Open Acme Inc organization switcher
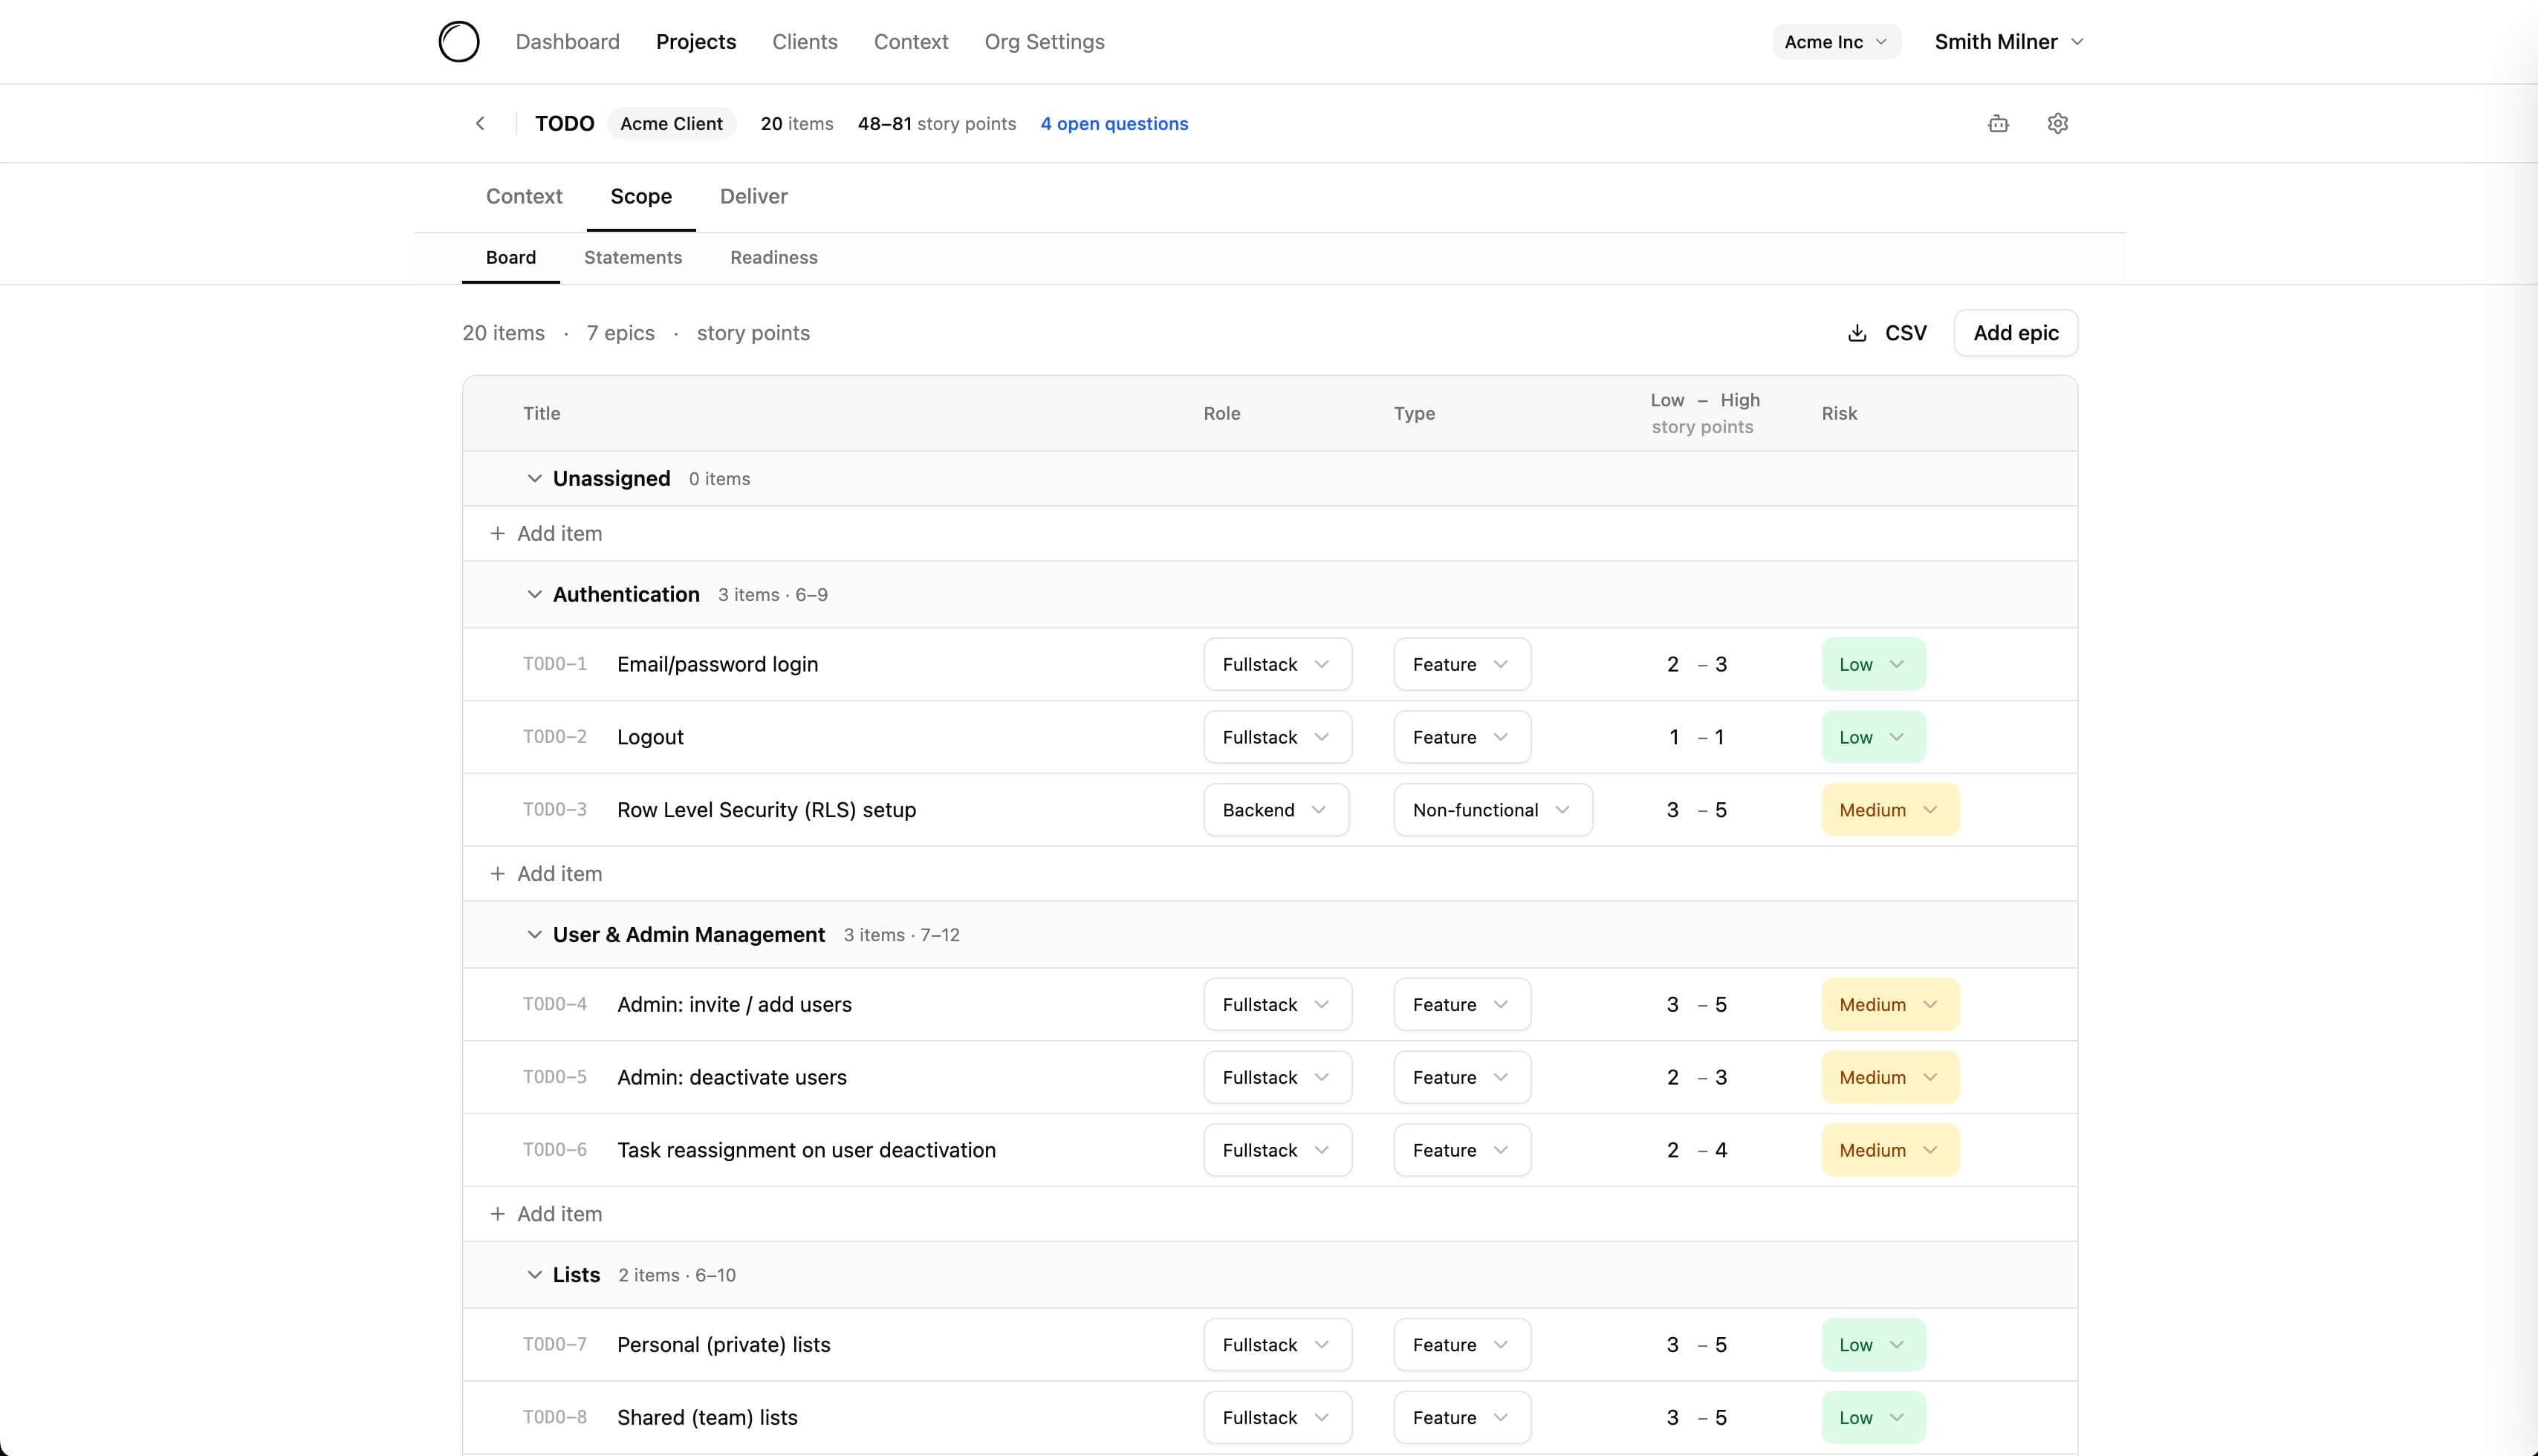The height and width of the screenshot is (1456, 2538). (1835, 42)
